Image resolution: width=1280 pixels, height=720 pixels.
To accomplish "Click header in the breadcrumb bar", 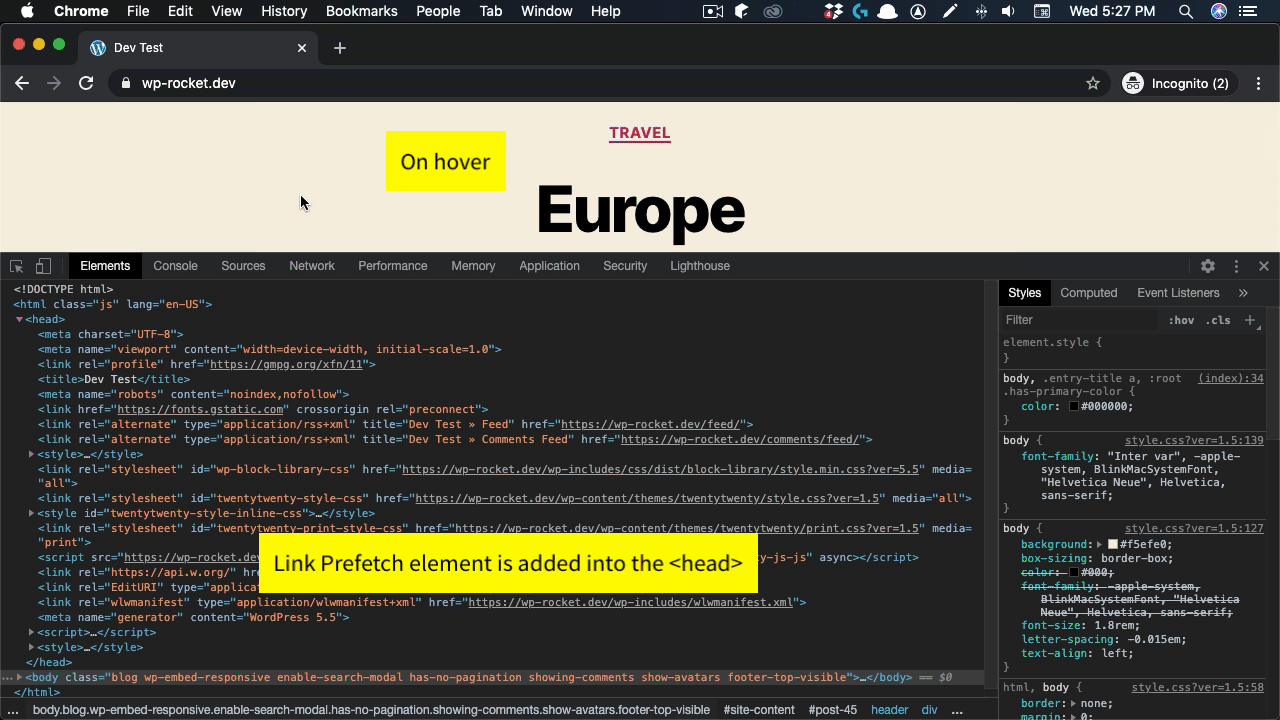I will (x=889, y=710).
